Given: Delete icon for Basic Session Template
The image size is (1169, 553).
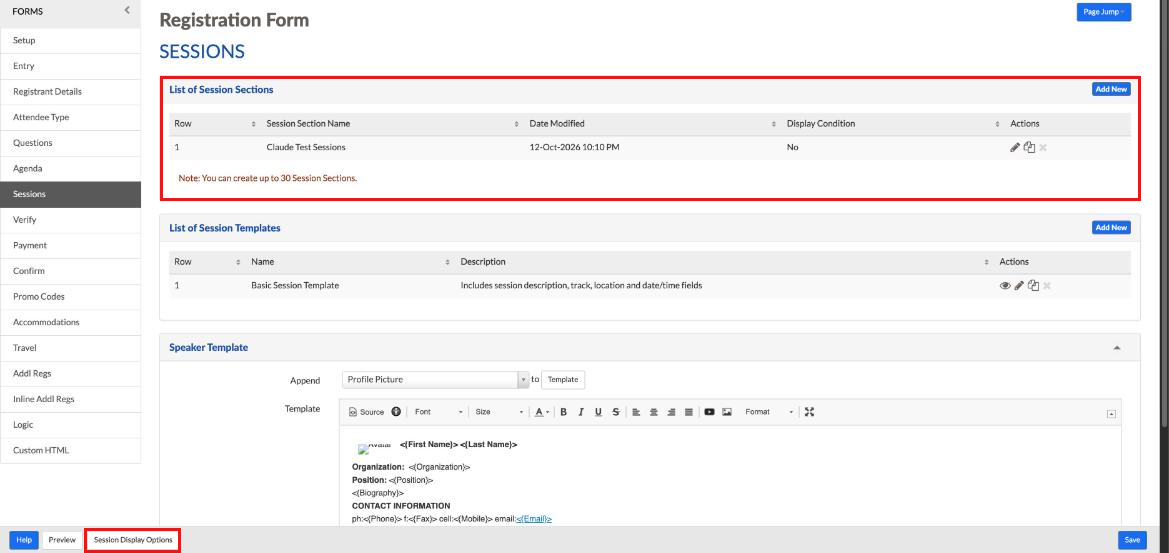Looking at the screenshot, I should [x=1047, y=285].
